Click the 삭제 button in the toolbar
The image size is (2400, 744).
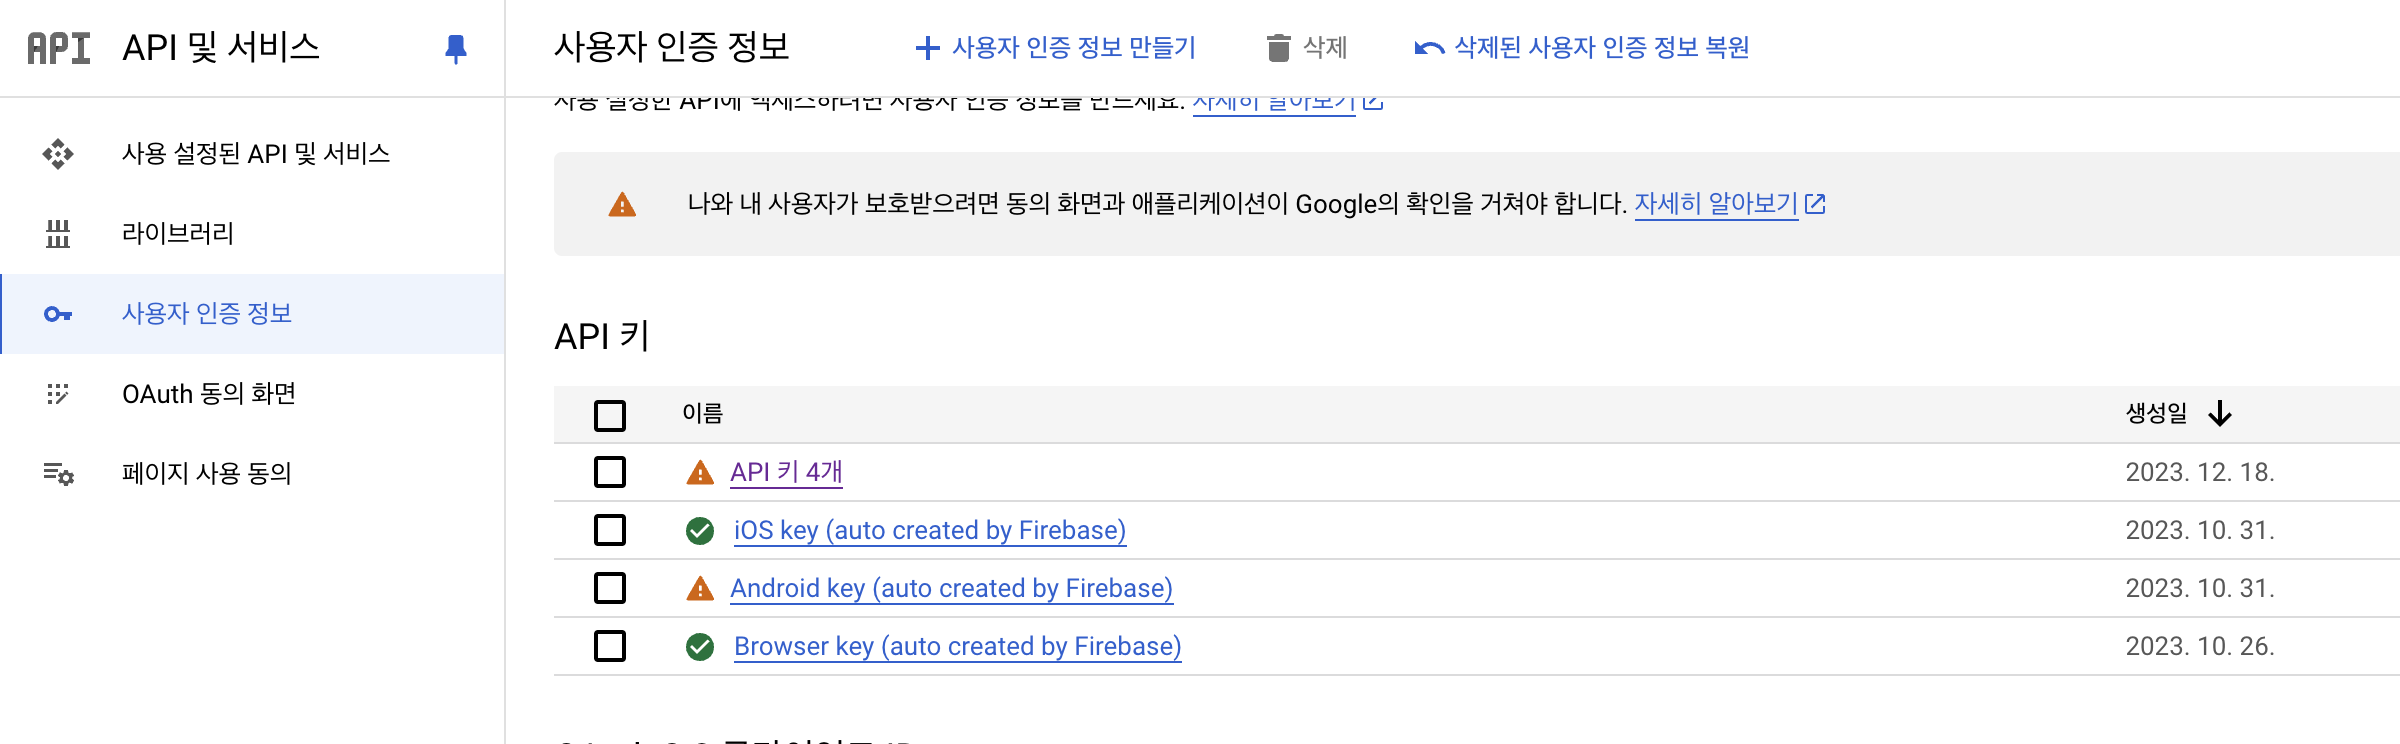pyautogui.click(x=1307, y=48)
